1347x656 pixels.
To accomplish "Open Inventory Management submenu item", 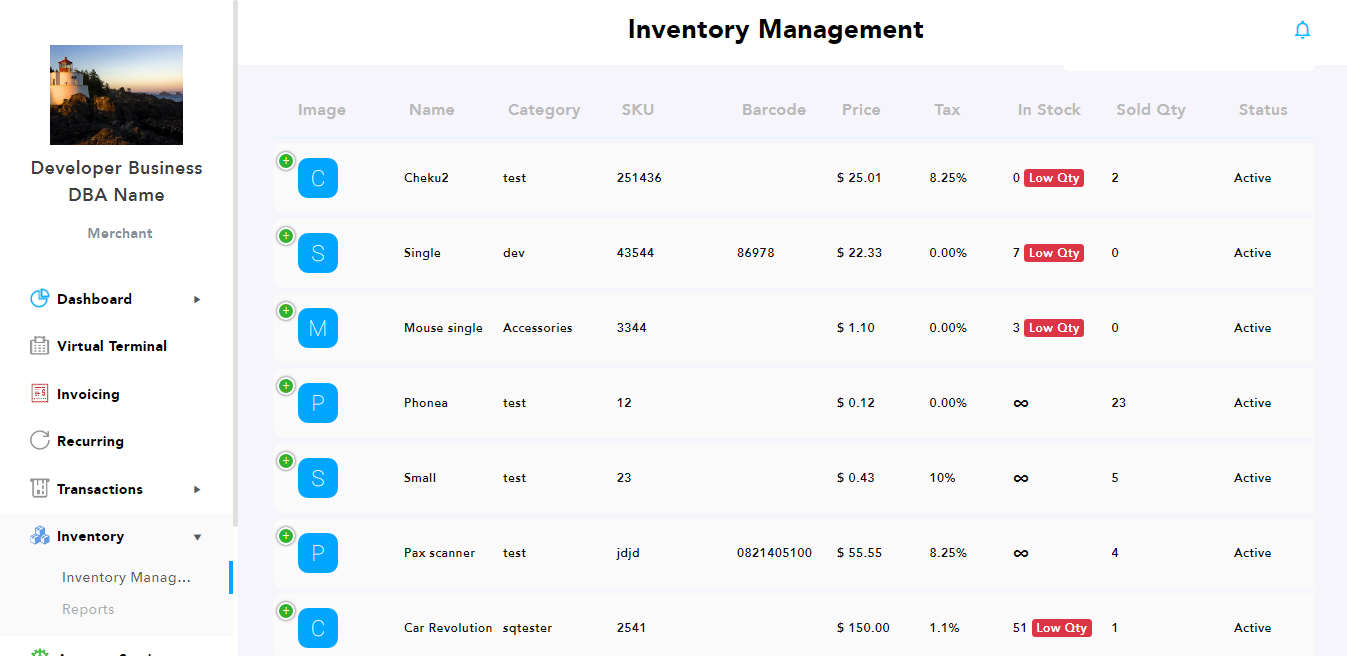I will click(x=126, y=577).
